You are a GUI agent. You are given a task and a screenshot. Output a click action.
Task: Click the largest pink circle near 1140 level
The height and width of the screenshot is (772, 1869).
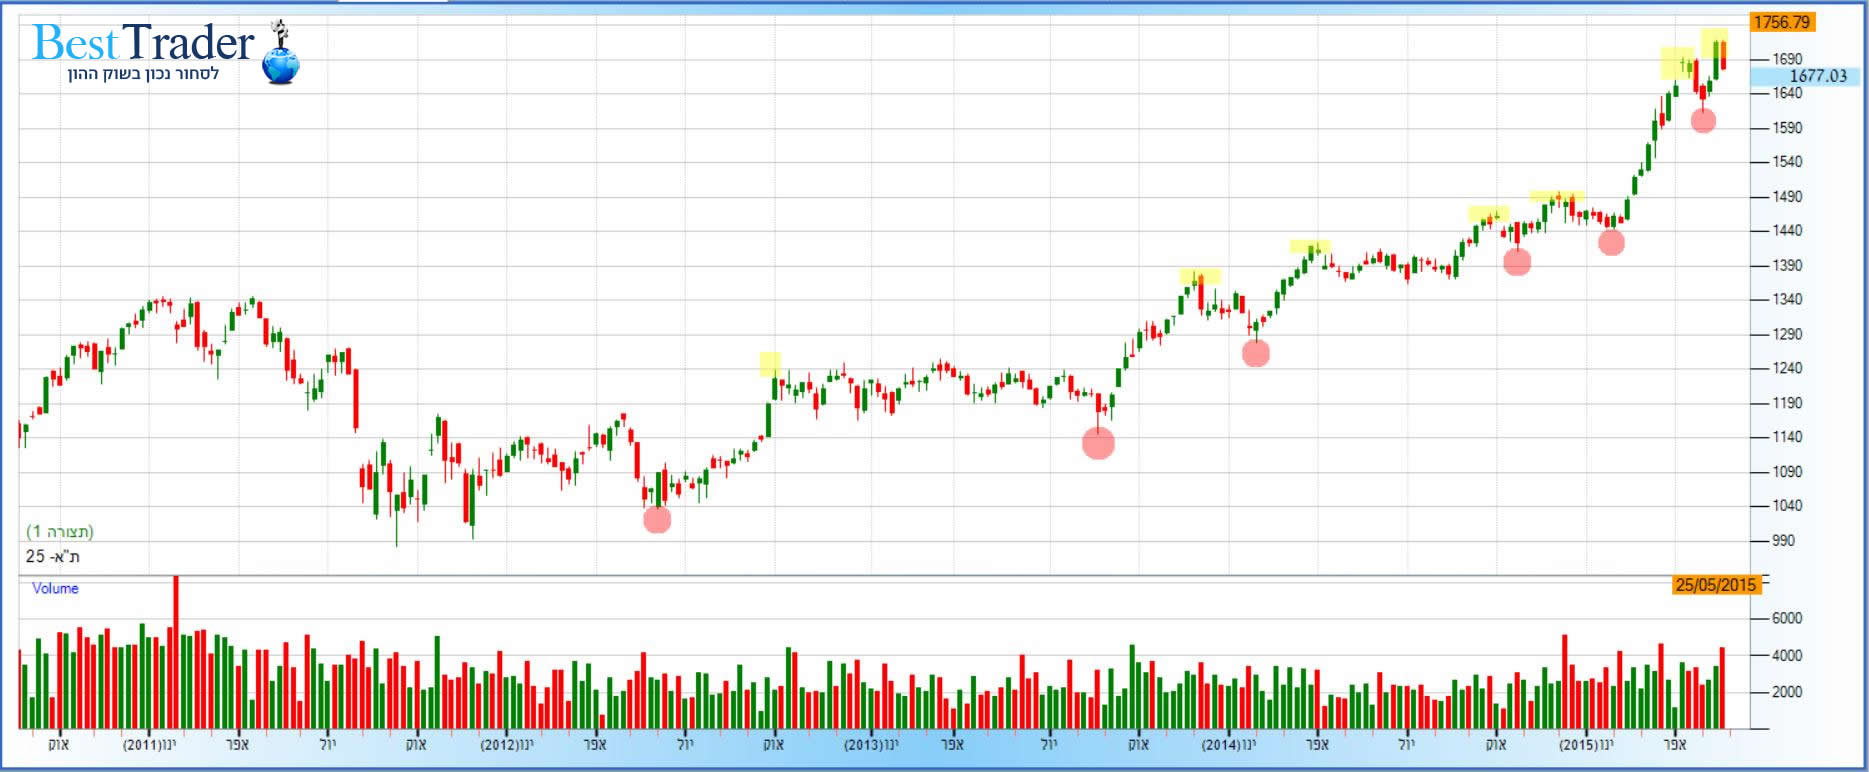coord(1098,443)
